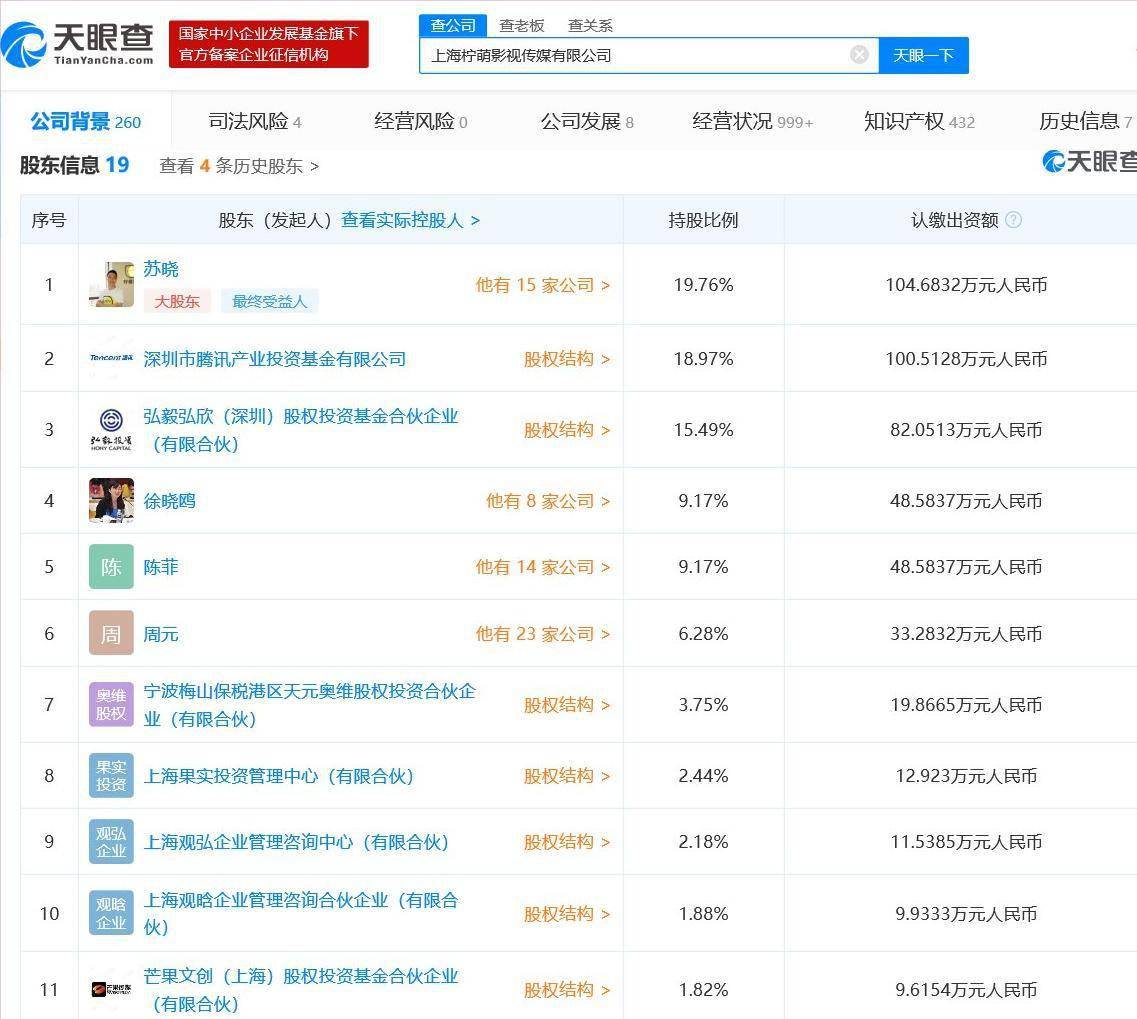Select the 查老板 search mode tab
This screenshot has width=1137, height=1019.
tap(522, 26)
